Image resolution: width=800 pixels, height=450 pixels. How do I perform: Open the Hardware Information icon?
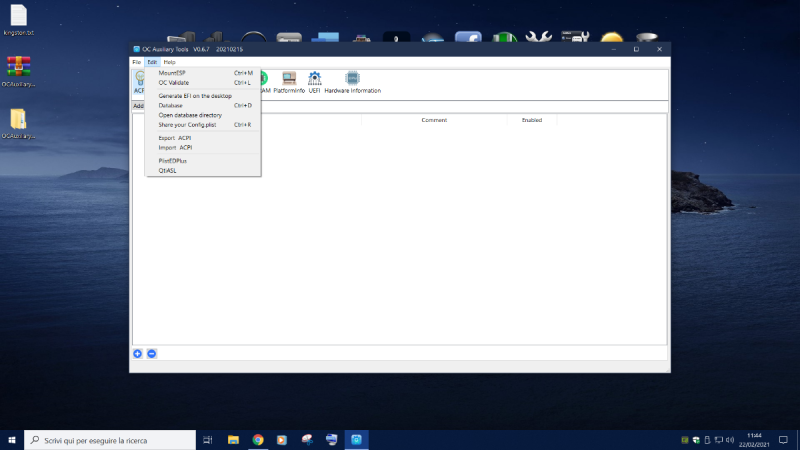click(353, 82)
